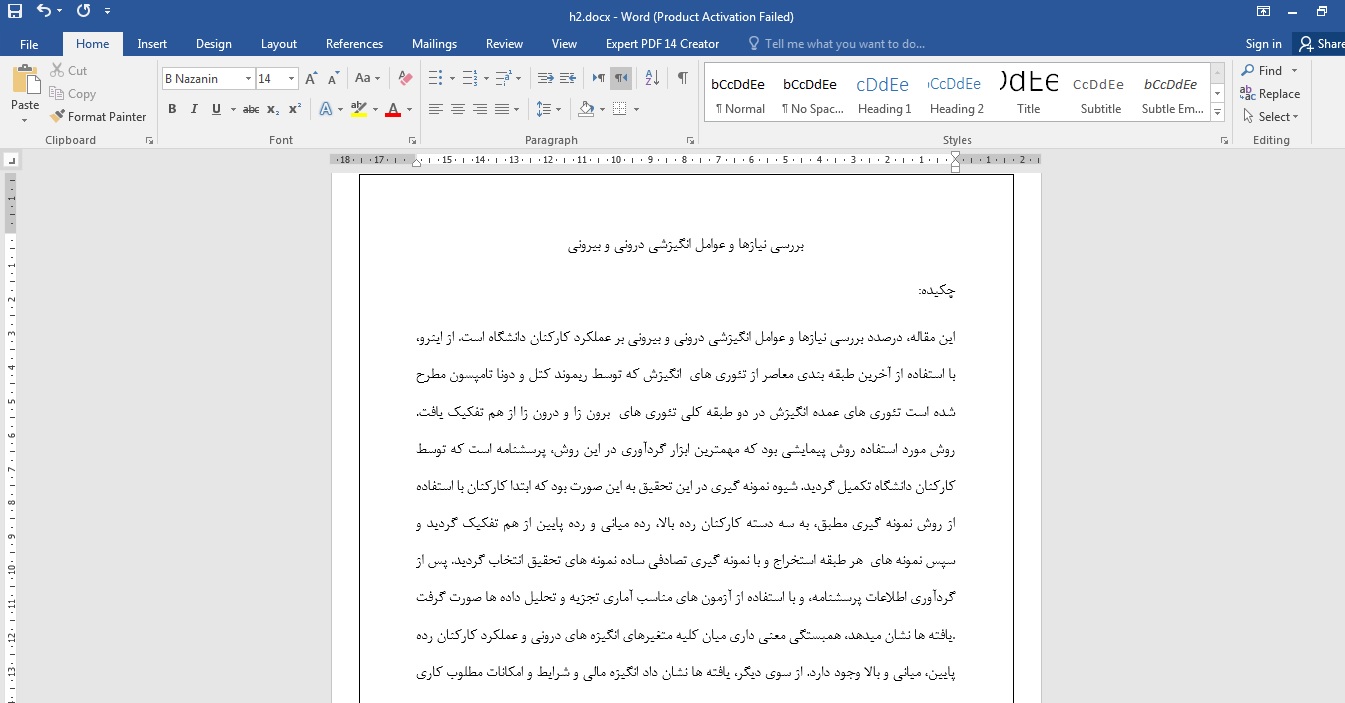Screen dimensions: 1345x703
Task: Open Text Effects and Typography
Action: pos(326,109)
